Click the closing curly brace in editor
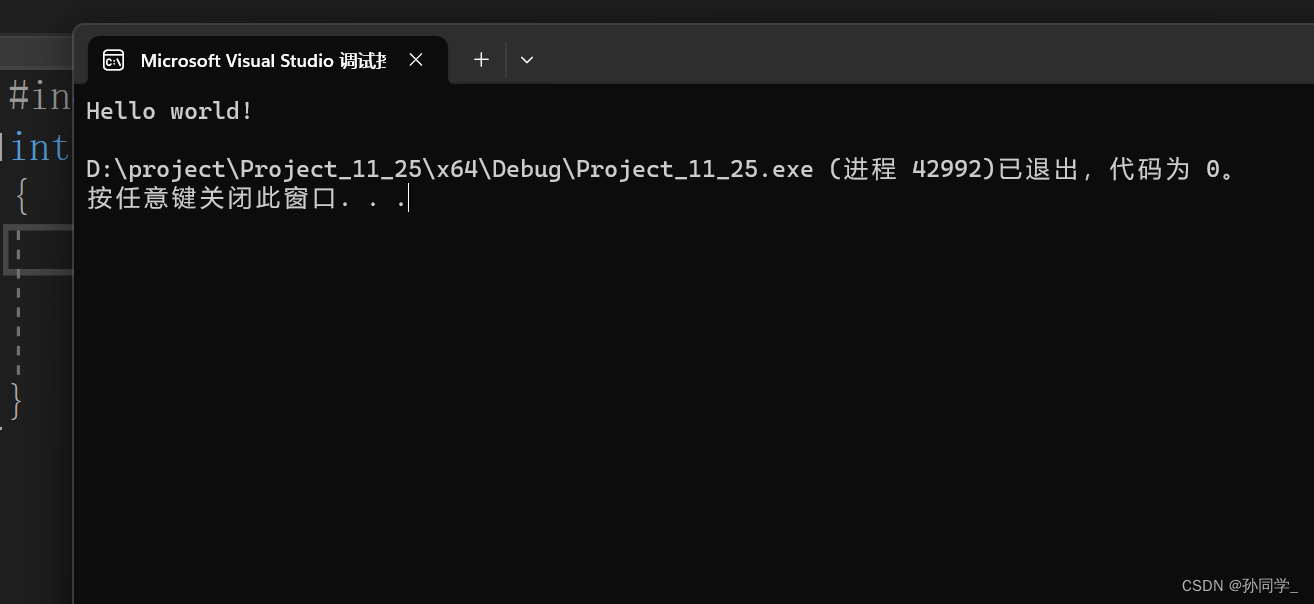 16,400
